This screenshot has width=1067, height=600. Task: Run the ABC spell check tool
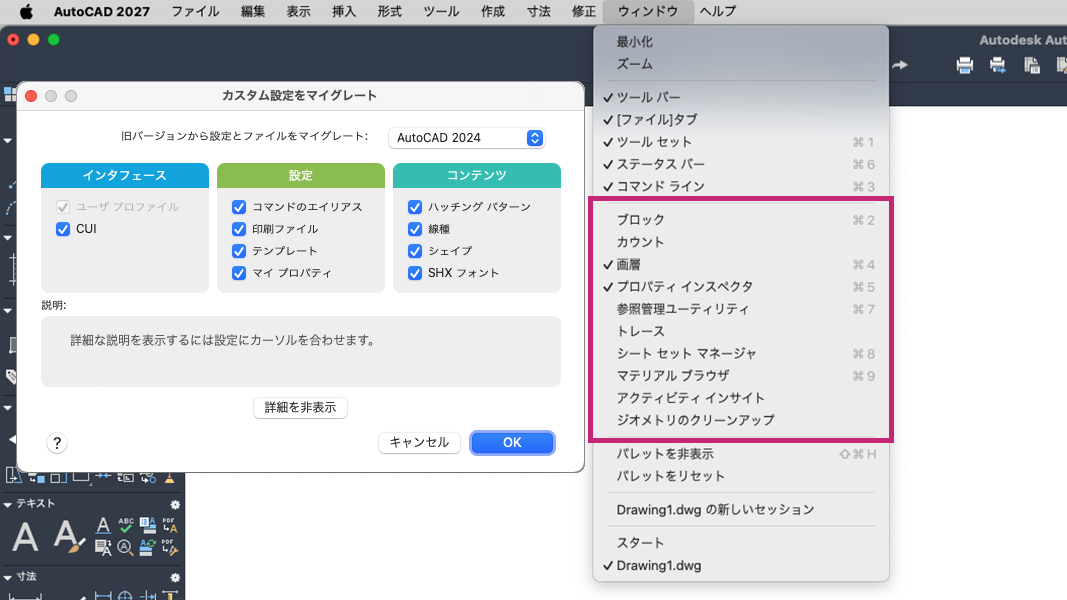[126, 525]
